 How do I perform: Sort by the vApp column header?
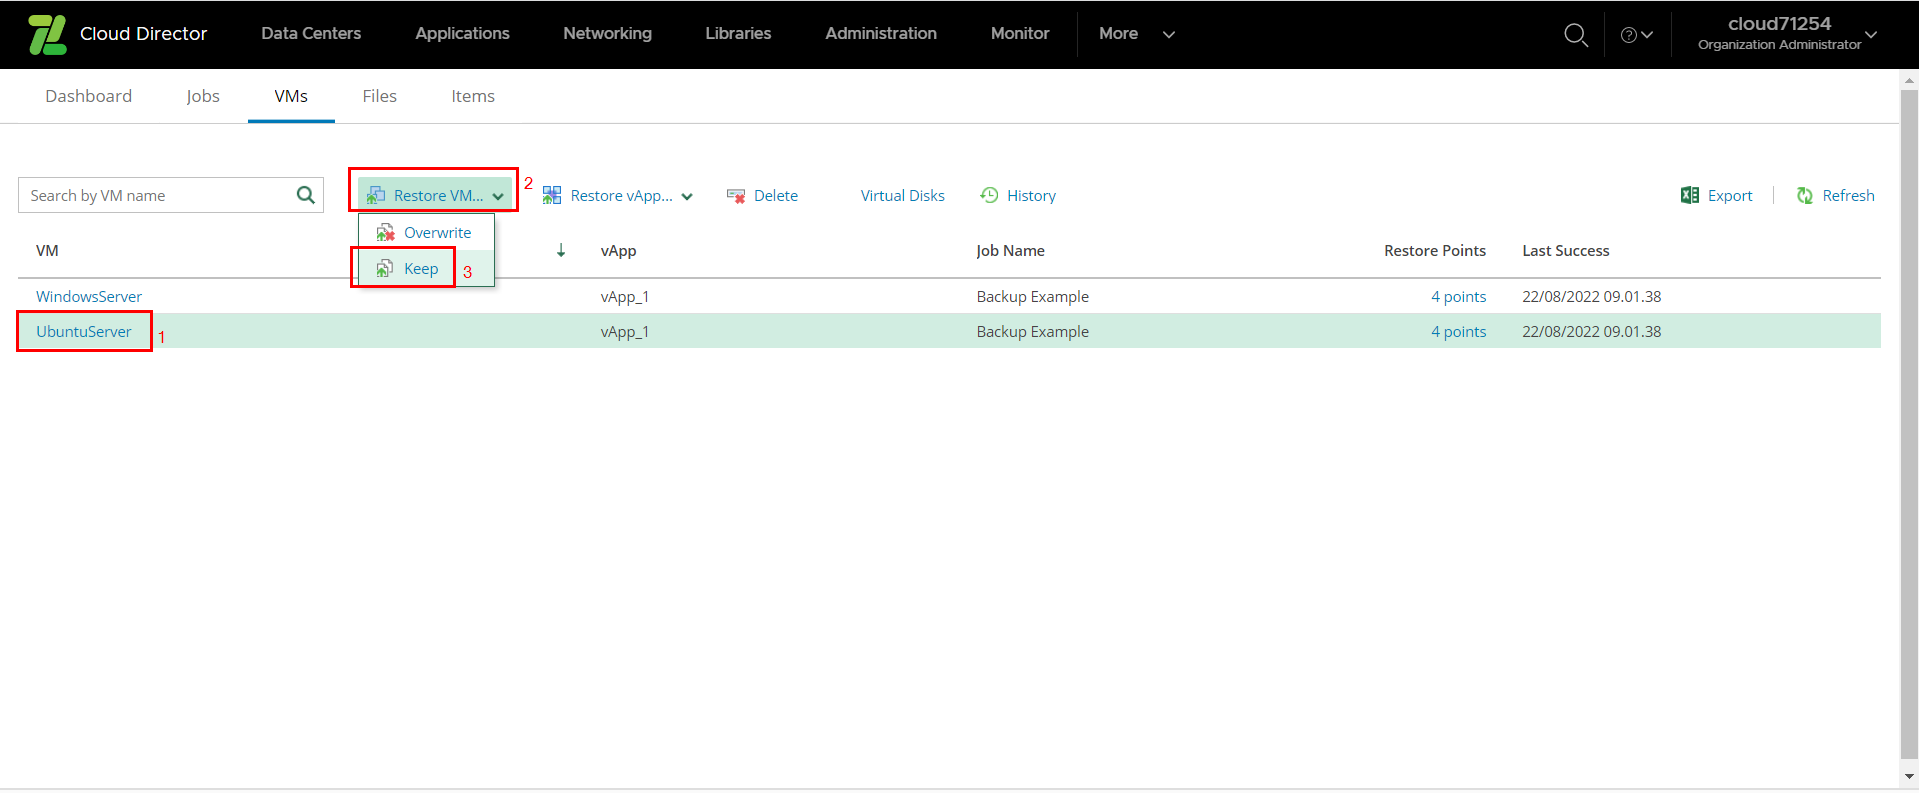click(618, 251)
